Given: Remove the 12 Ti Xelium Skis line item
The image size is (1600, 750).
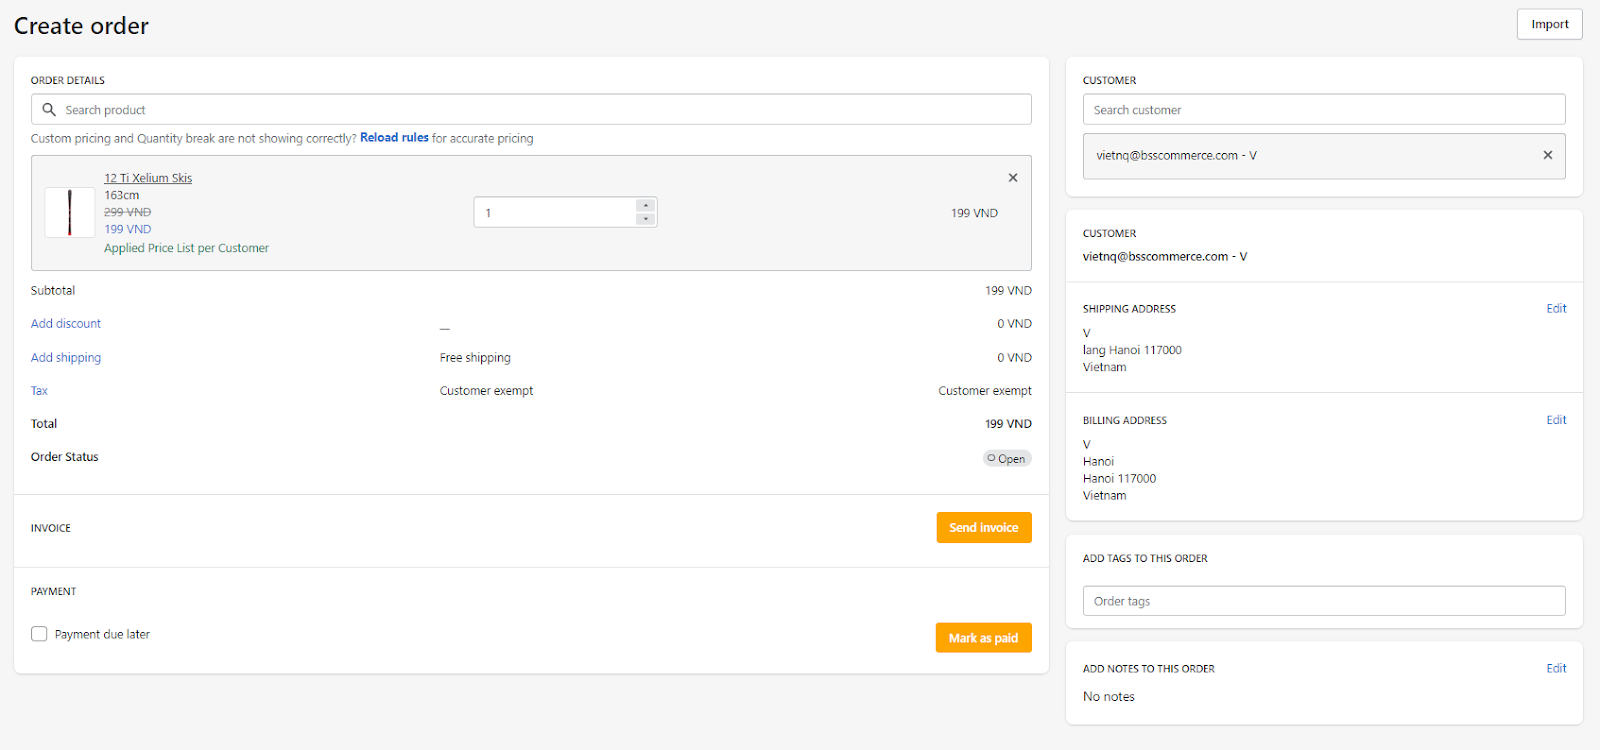Looking at the screenshot, I should pyautogui.click(x=1013, y=178).
